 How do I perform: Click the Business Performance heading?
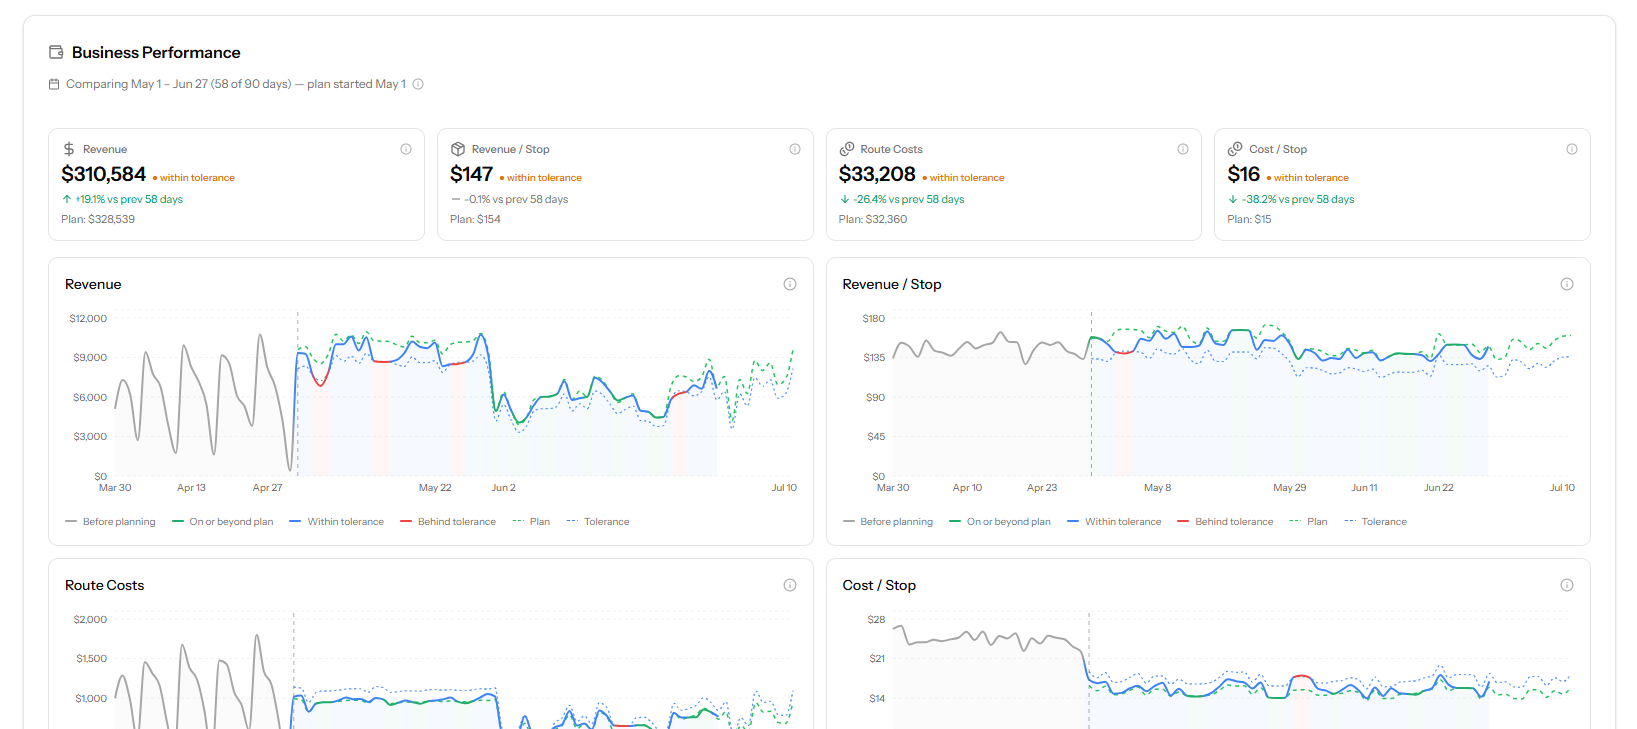pyautogui.click(x=156, y=52)
